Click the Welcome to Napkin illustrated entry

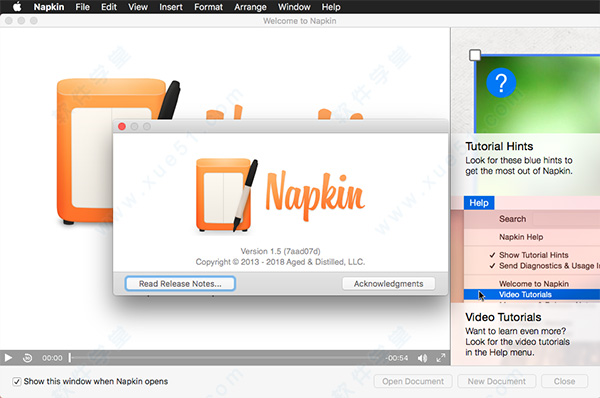pos(534,284)
